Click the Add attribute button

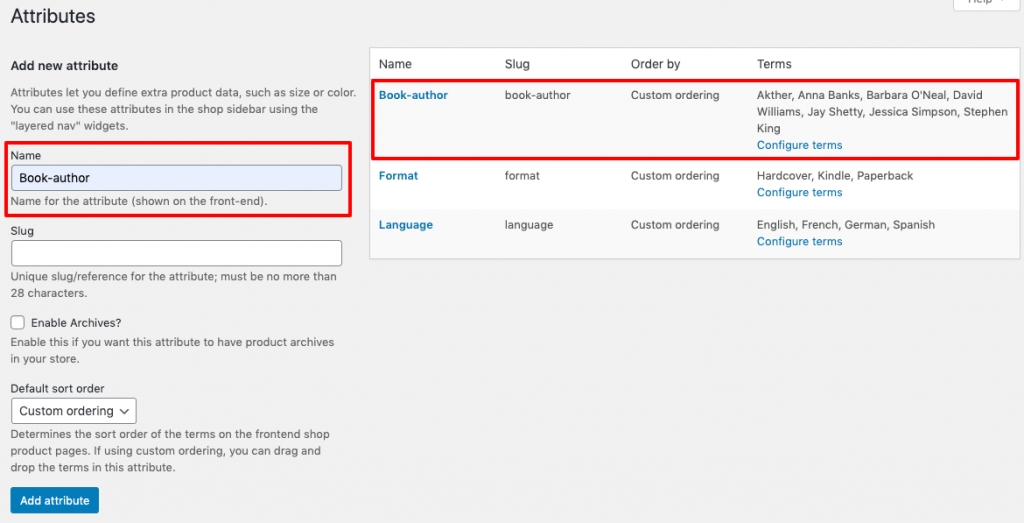click(54, 500)
